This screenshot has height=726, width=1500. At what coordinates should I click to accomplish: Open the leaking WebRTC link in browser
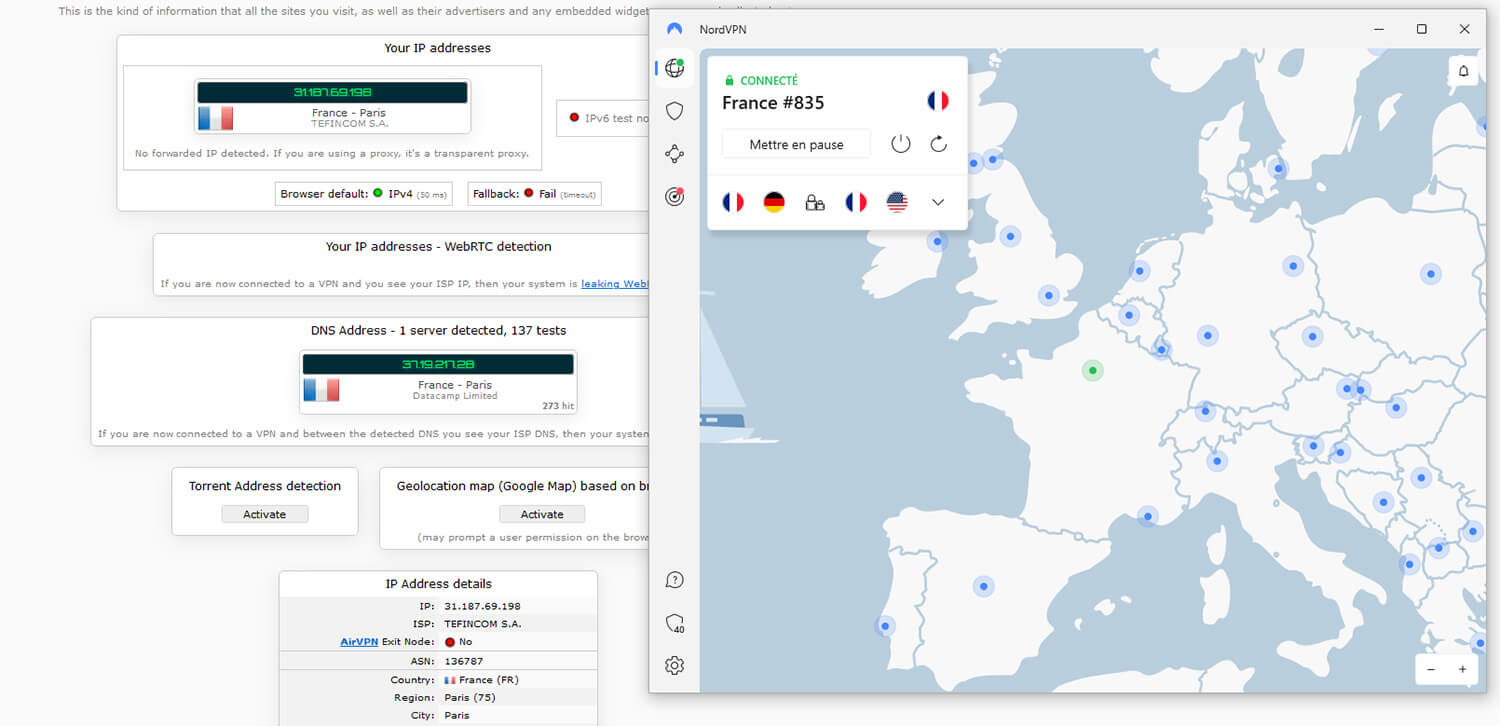[615, 284]
